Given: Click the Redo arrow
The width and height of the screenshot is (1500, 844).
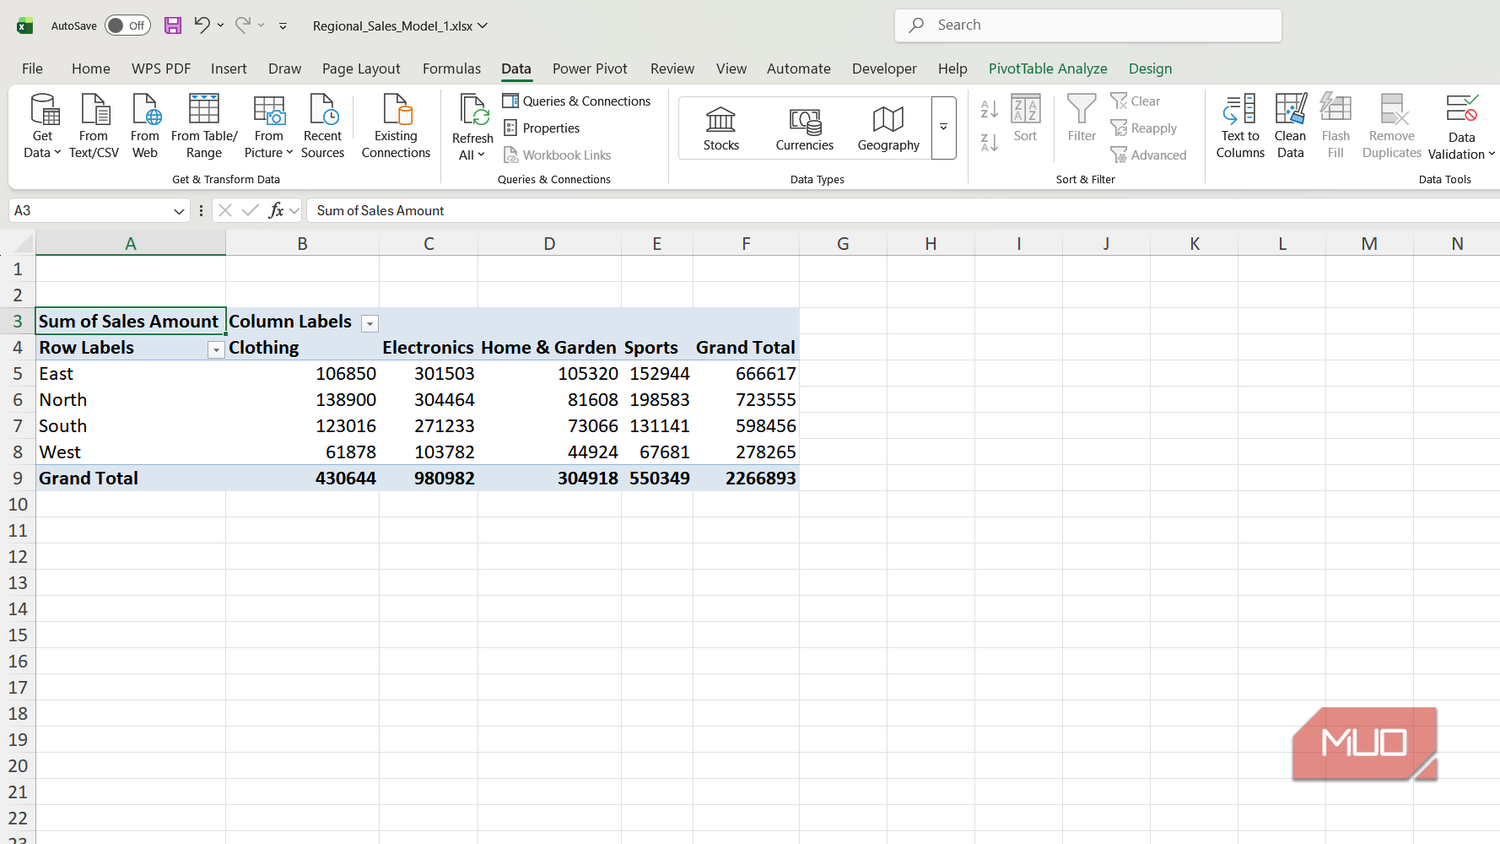Looking at the screenshot, I should pos(243,25).
